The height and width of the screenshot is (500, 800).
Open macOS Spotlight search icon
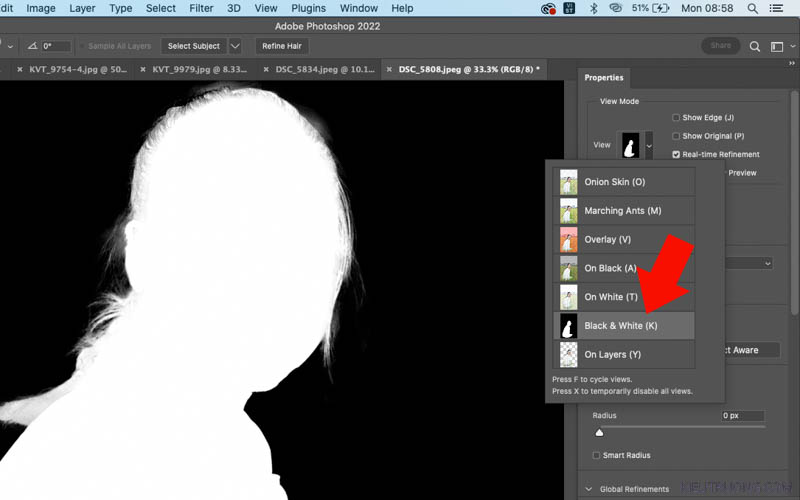[x=753, y=8]
